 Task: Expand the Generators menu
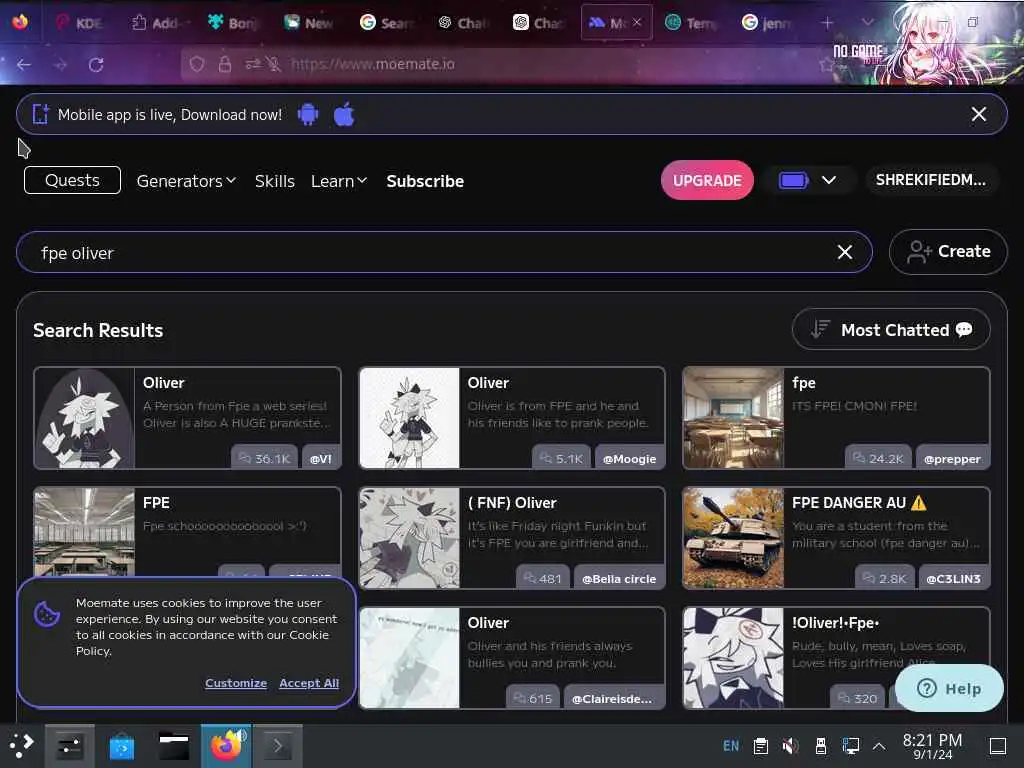point(186,181)
